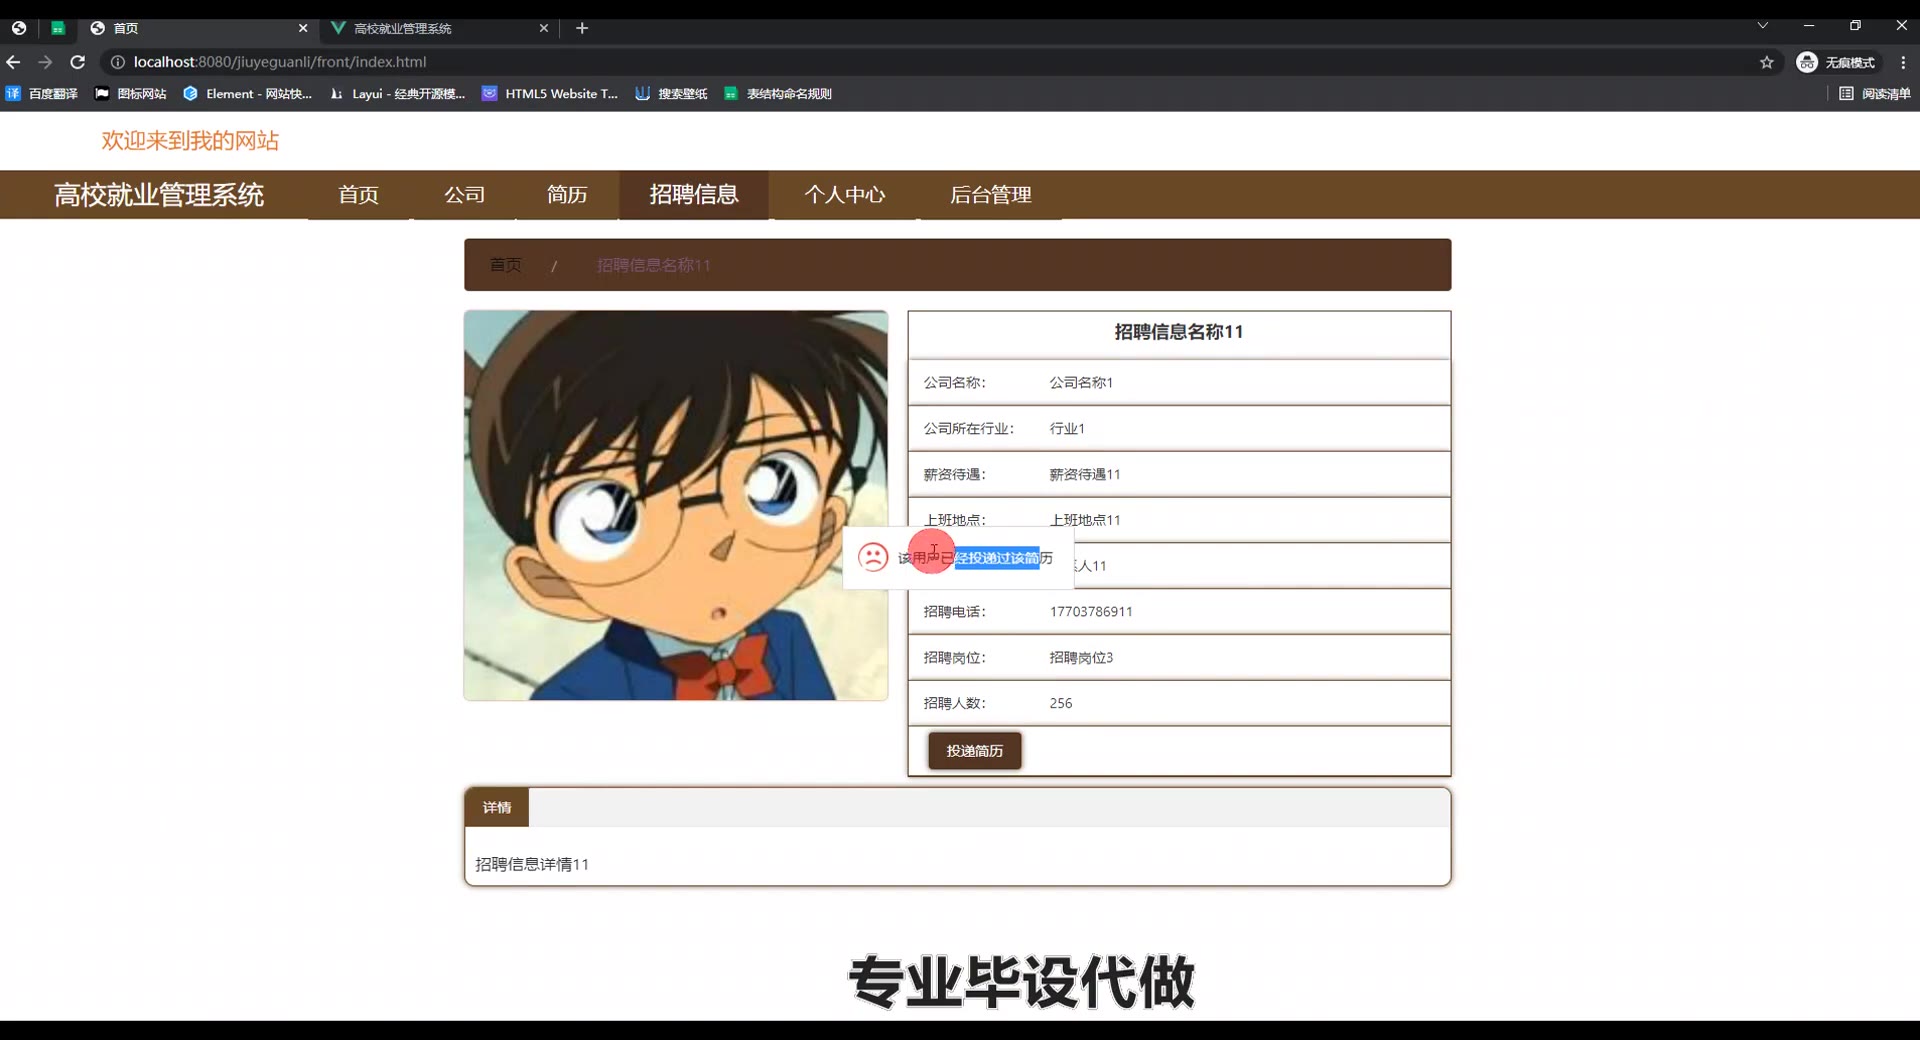This screenshot has height=1040, width=1920.
Task: Click the browser forward arrow
Action: (45, 62)
